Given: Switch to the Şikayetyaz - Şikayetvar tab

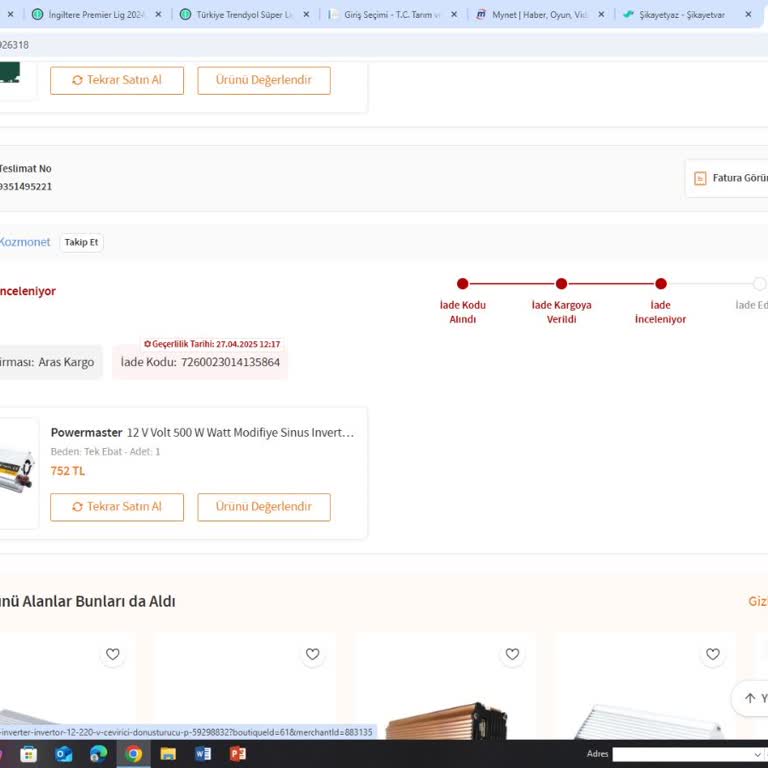Looking at the screenshot, I should click(681, 15).
